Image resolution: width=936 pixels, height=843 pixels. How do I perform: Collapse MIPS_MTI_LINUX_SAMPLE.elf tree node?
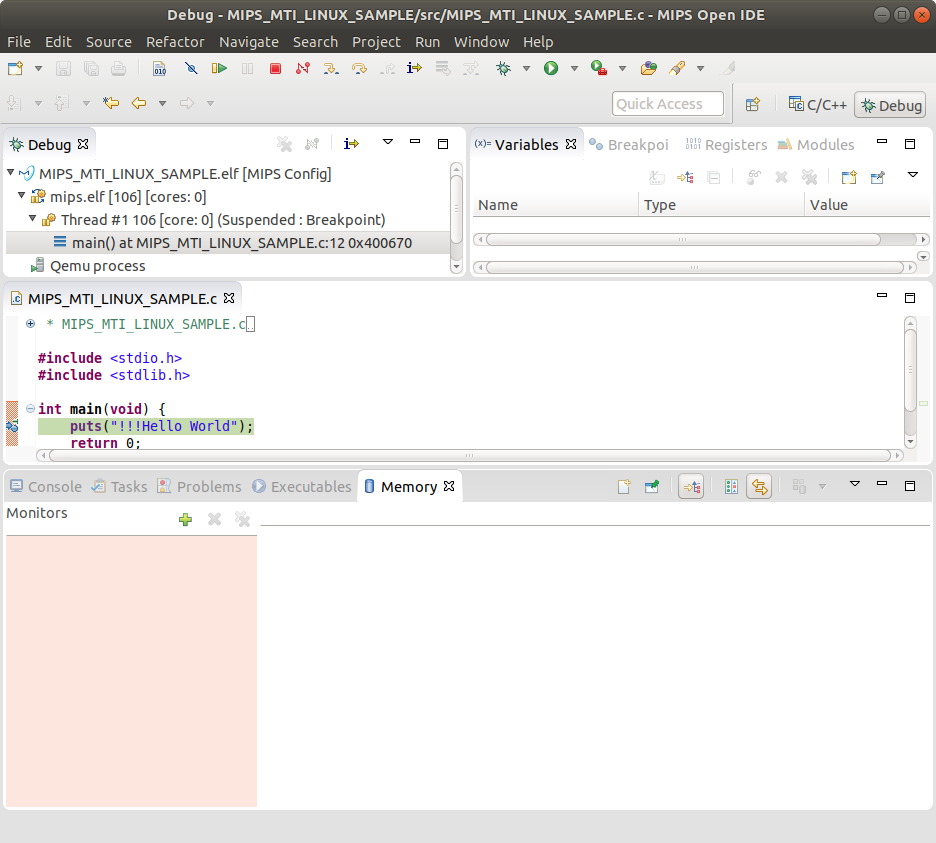pos(11,173)
